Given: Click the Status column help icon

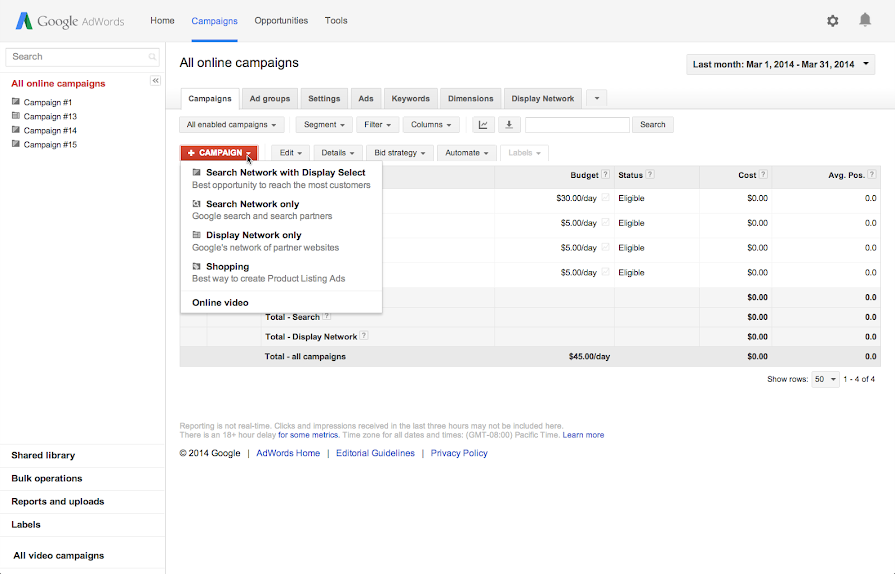Looking at the screenshot, I should [650, 175].
